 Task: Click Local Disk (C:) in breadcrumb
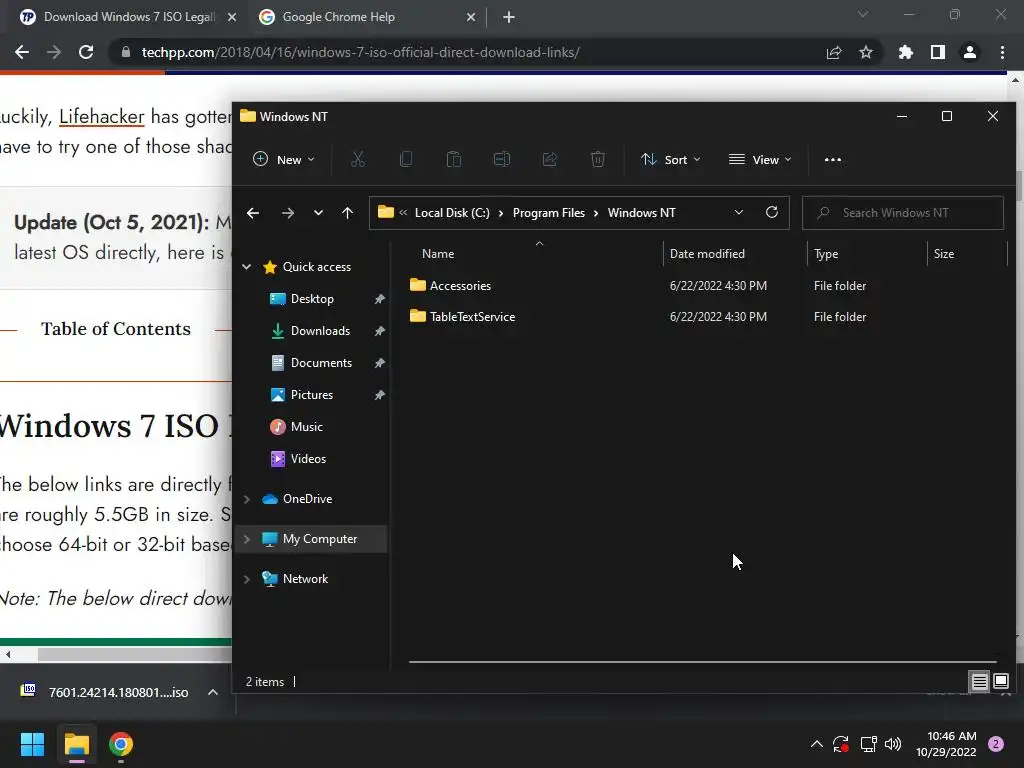coord(452,213)
